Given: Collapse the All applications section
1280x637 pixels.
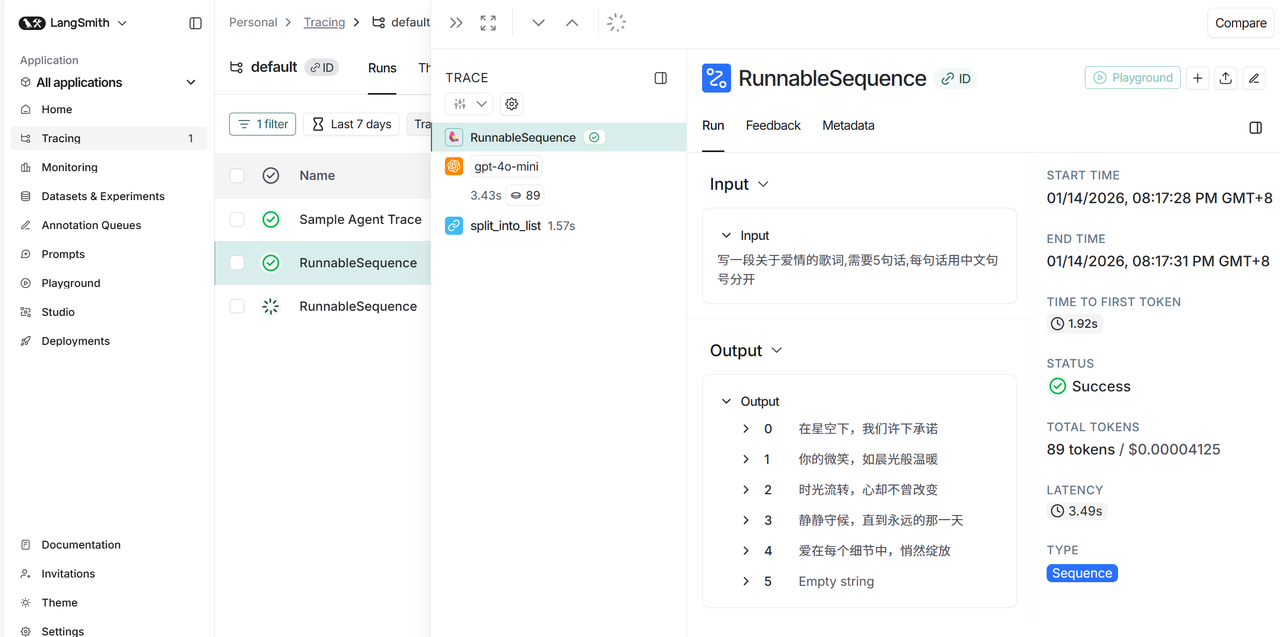Looking at the screenshot, I should (x=191, y=83).
